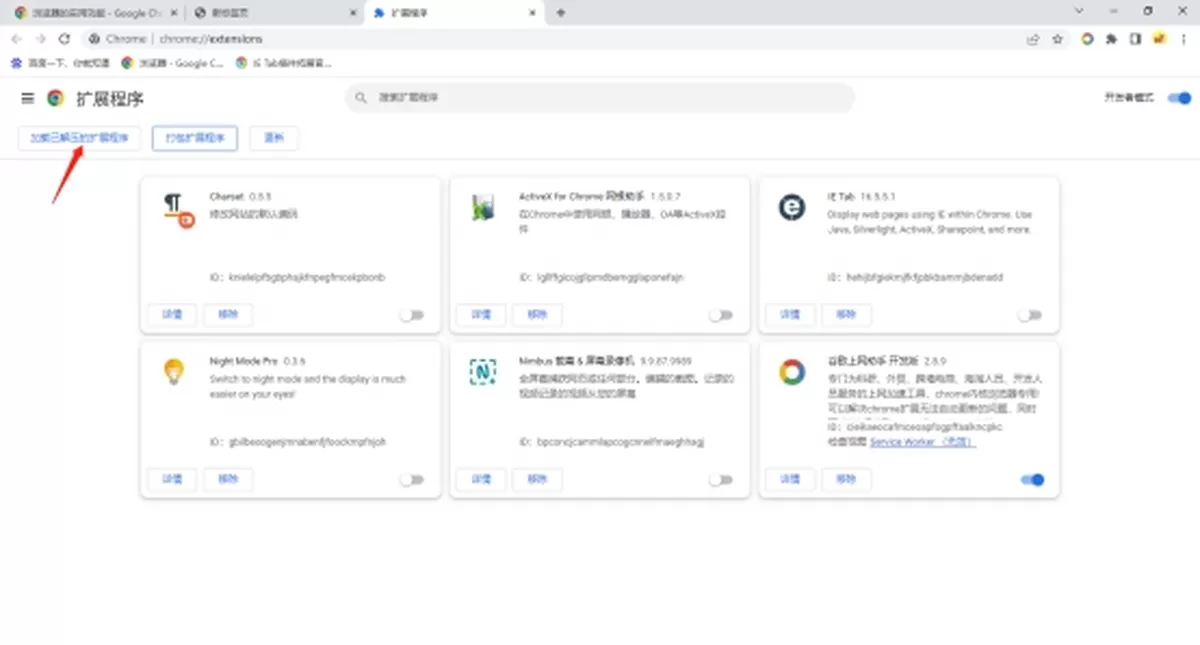Remove Night Mode Pro via 移除
This screenshot has width=1200, height=645.
[229, 479]
